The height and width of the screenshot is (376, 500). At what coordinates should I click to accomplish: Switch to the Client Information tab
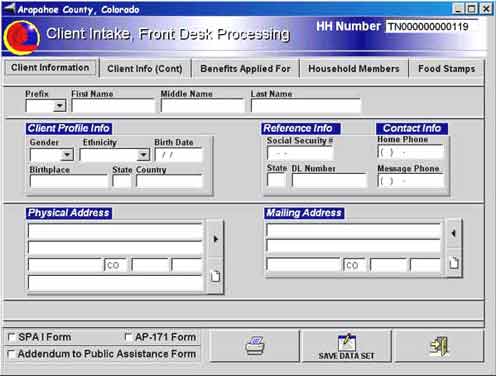[50, 68]
